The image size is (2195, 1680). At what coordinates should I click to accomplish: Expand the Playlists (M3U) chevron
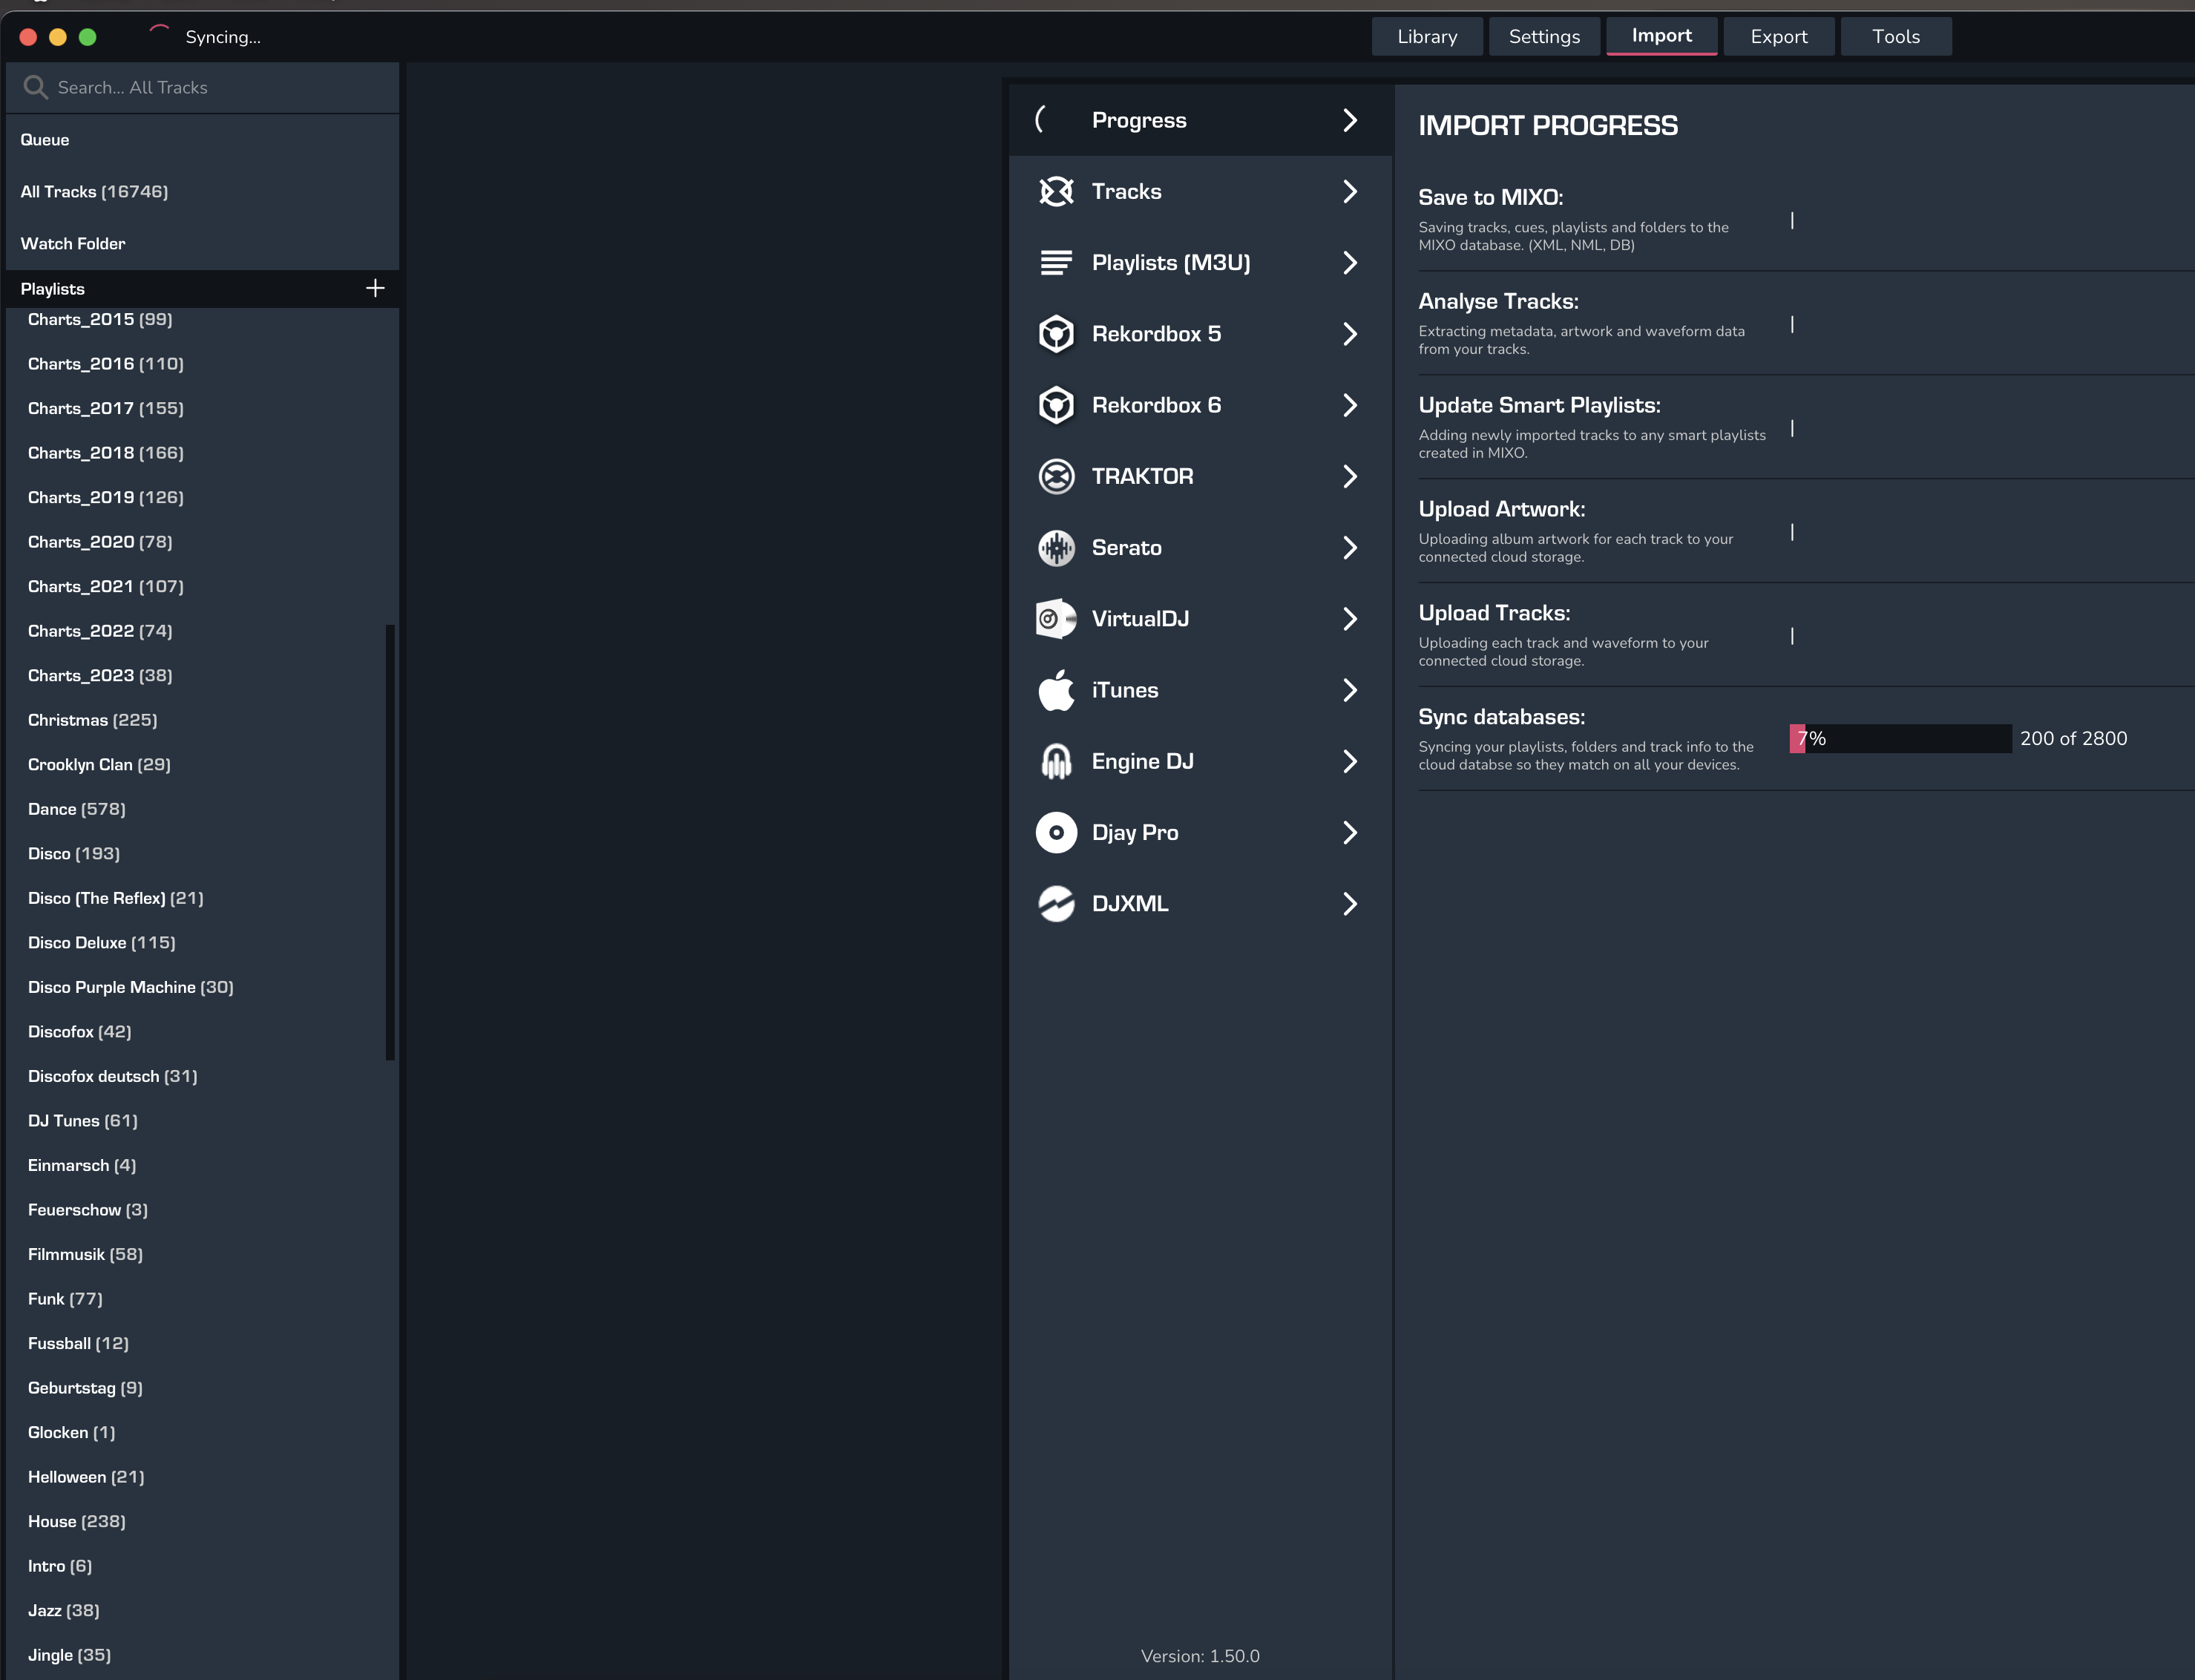click(x=1350, y=263)
